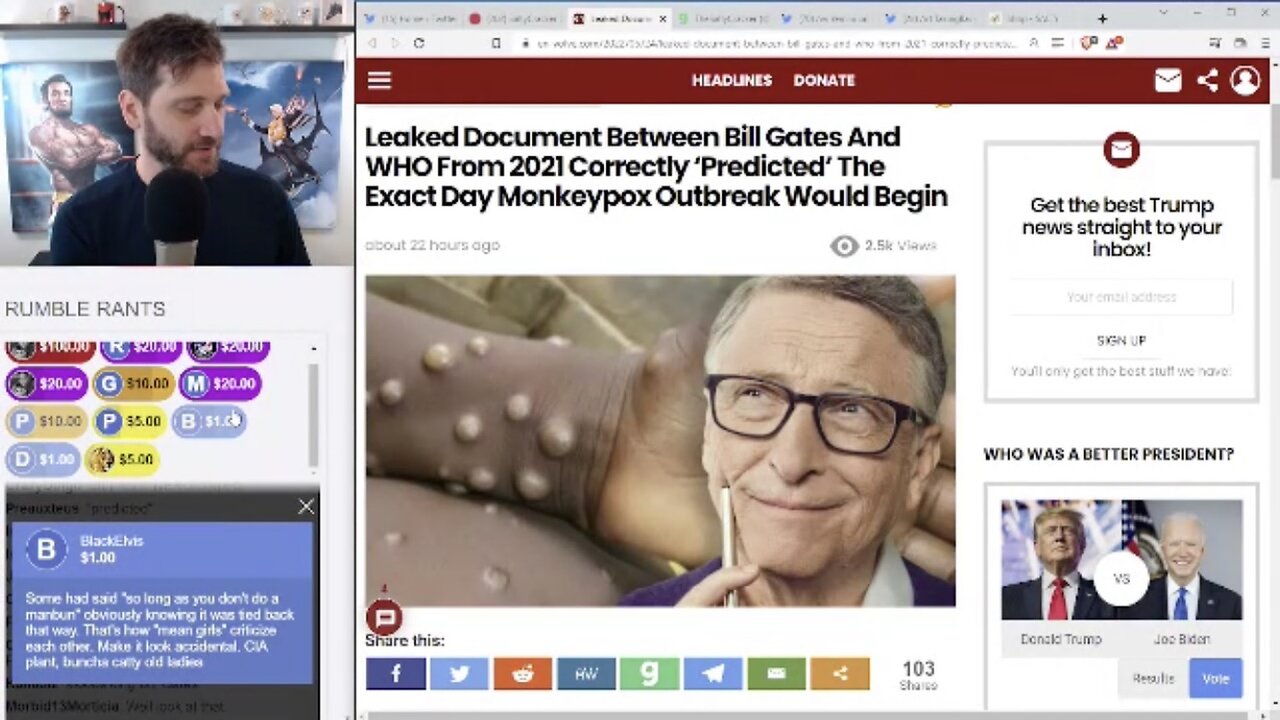
Task: Select the G $10.00 rant
Action: 134,383
